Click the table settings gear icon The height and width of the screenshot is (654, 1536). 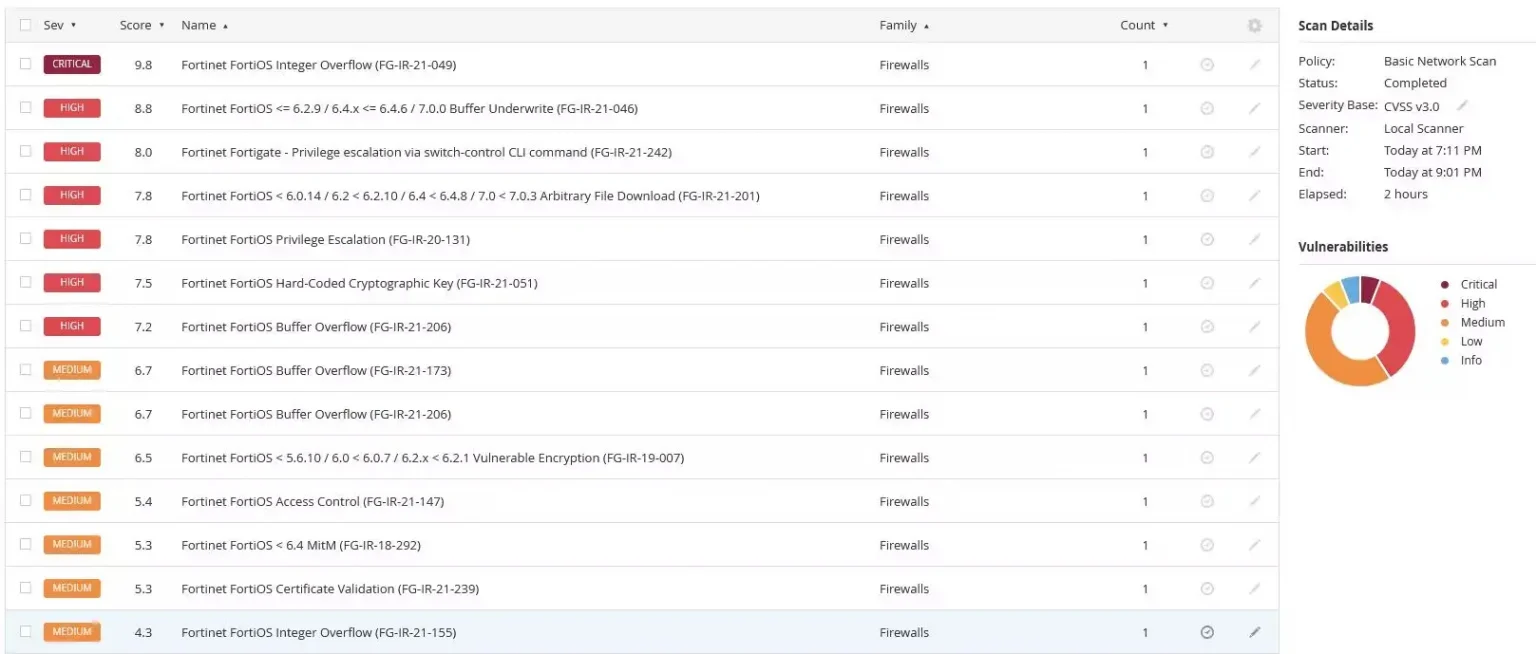(x=1254, y=26)
